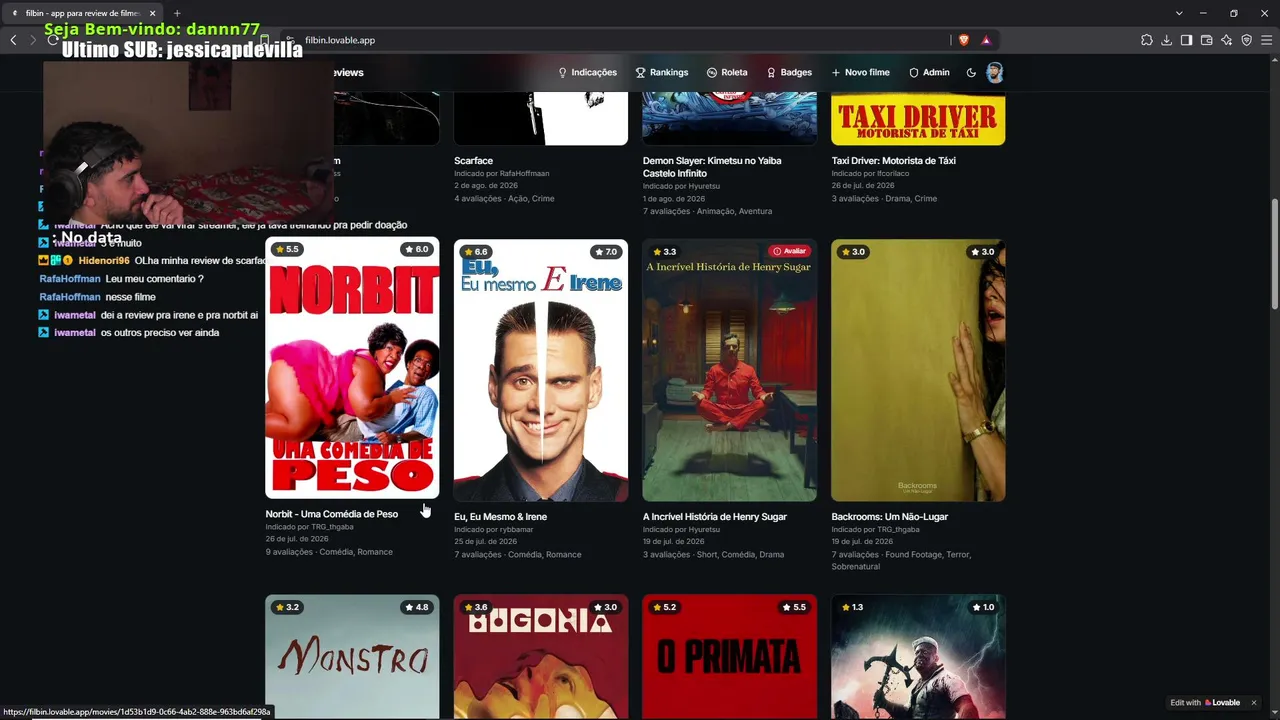Open A Incrível História de Henry Sugar title
This screenshot has width=1280, height=720.
(x=714, y=517)
